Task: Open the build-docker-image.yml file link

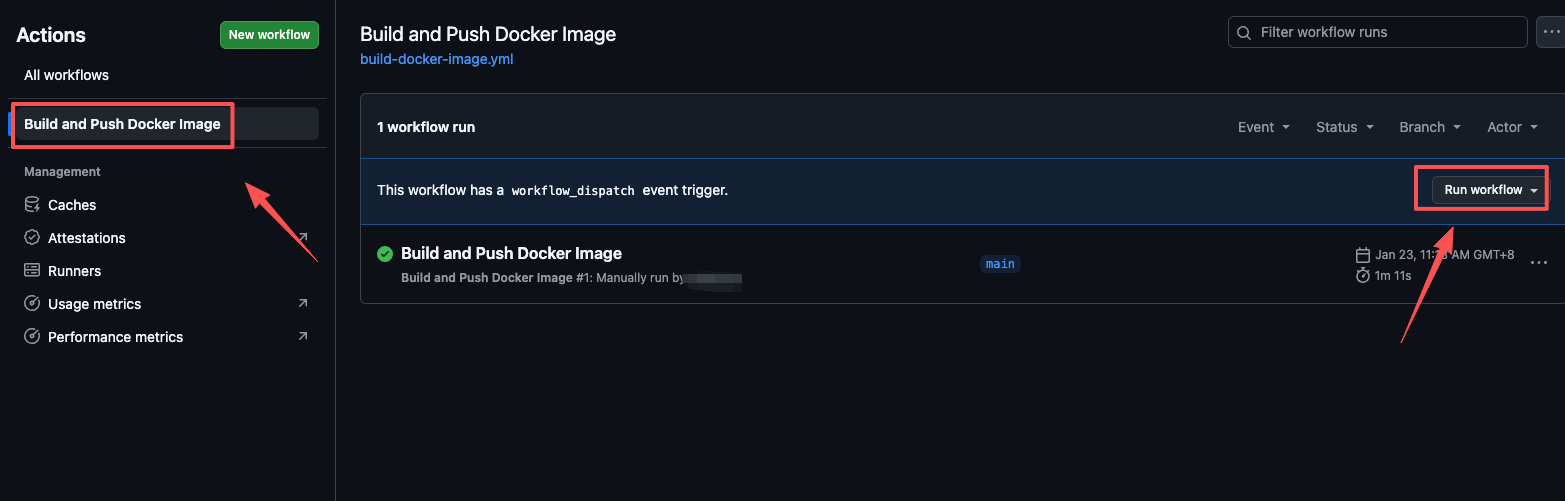Action: click(x=437, y=59)
